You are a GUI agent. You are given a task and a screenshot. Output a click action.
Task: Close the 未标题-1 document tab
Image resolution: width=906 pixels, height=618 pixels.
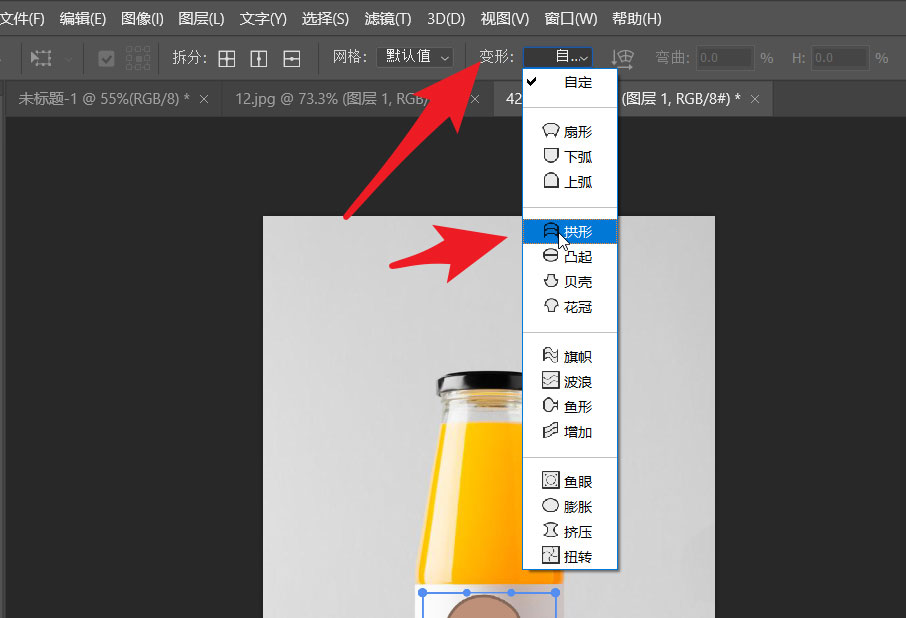coord(204,99)
